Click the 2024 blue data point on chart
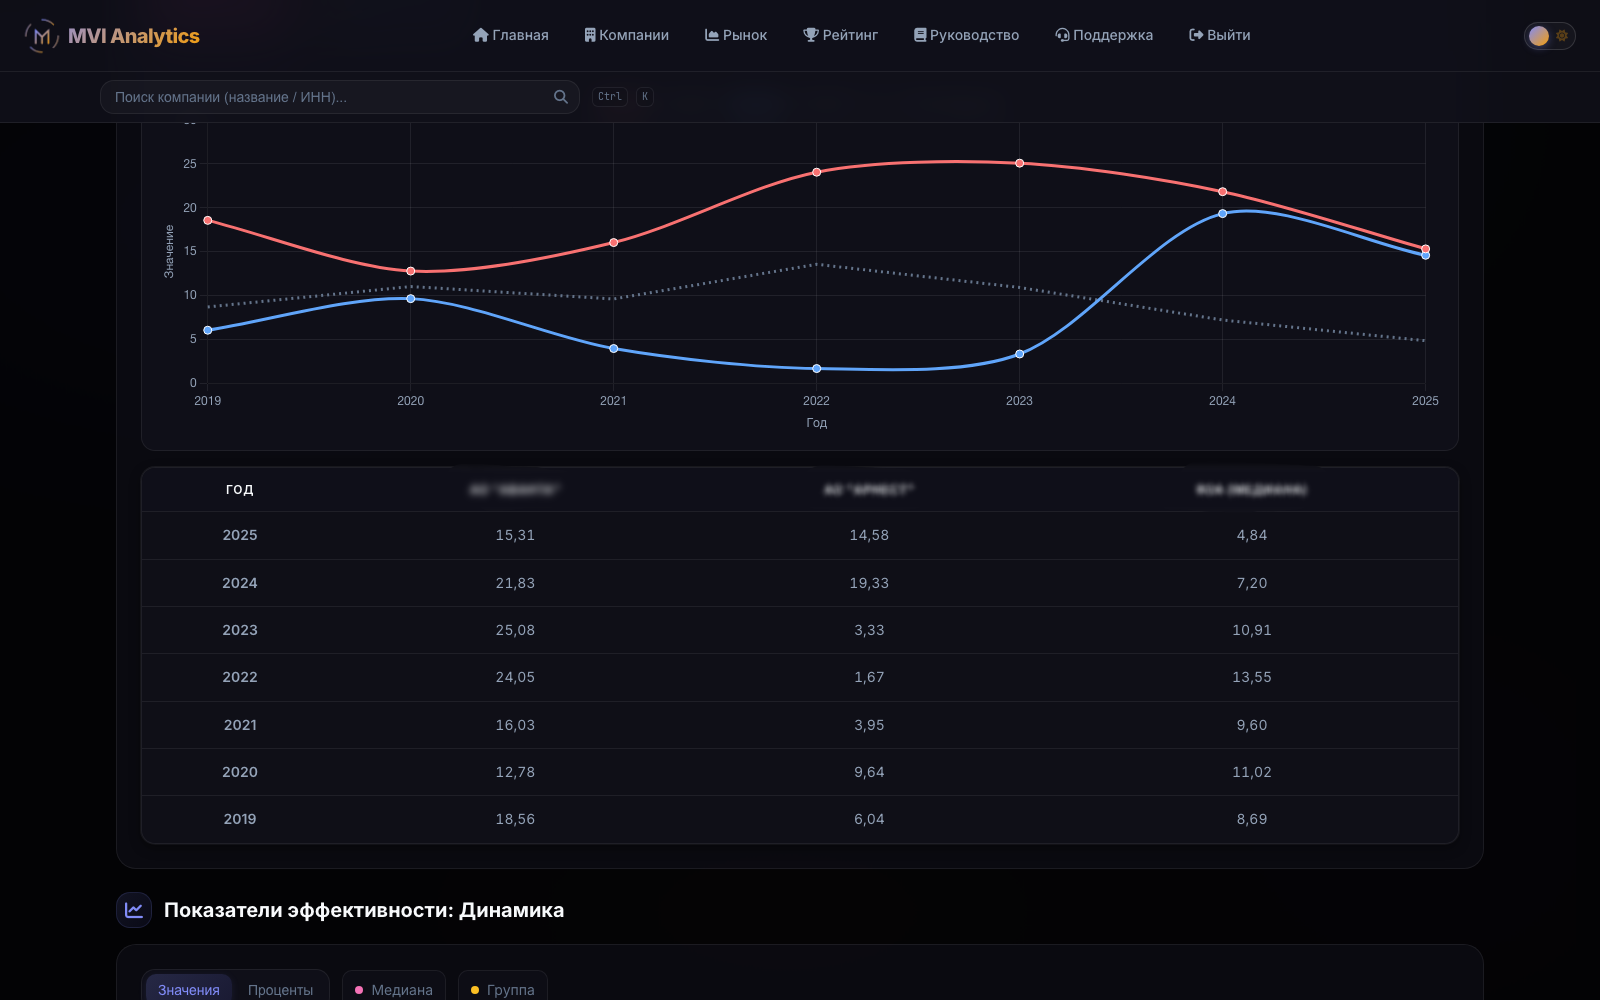The image size is (1600, 1000). [x=1222, y=213]
